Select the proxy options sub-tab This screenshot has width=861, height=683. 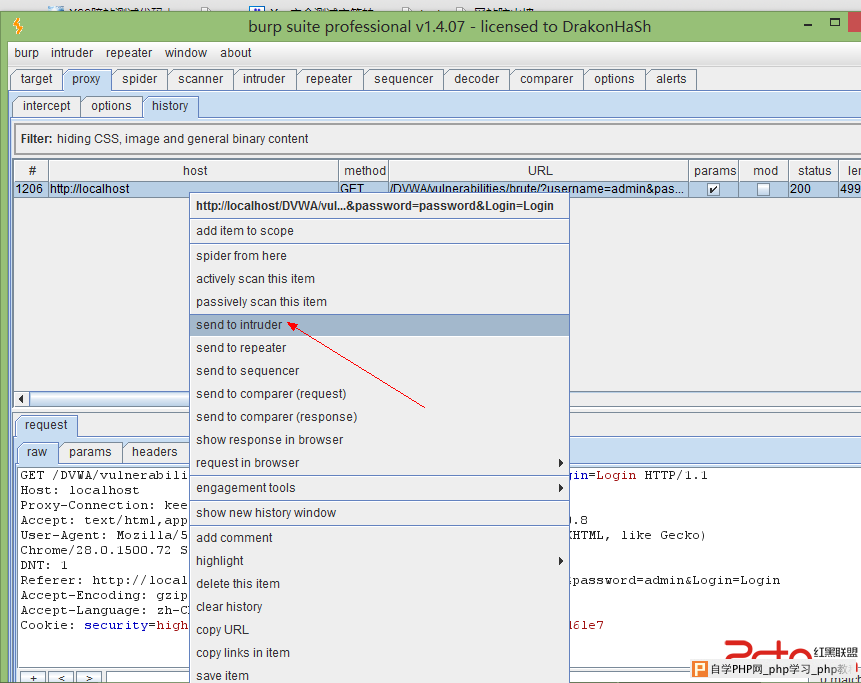point(111,106)
